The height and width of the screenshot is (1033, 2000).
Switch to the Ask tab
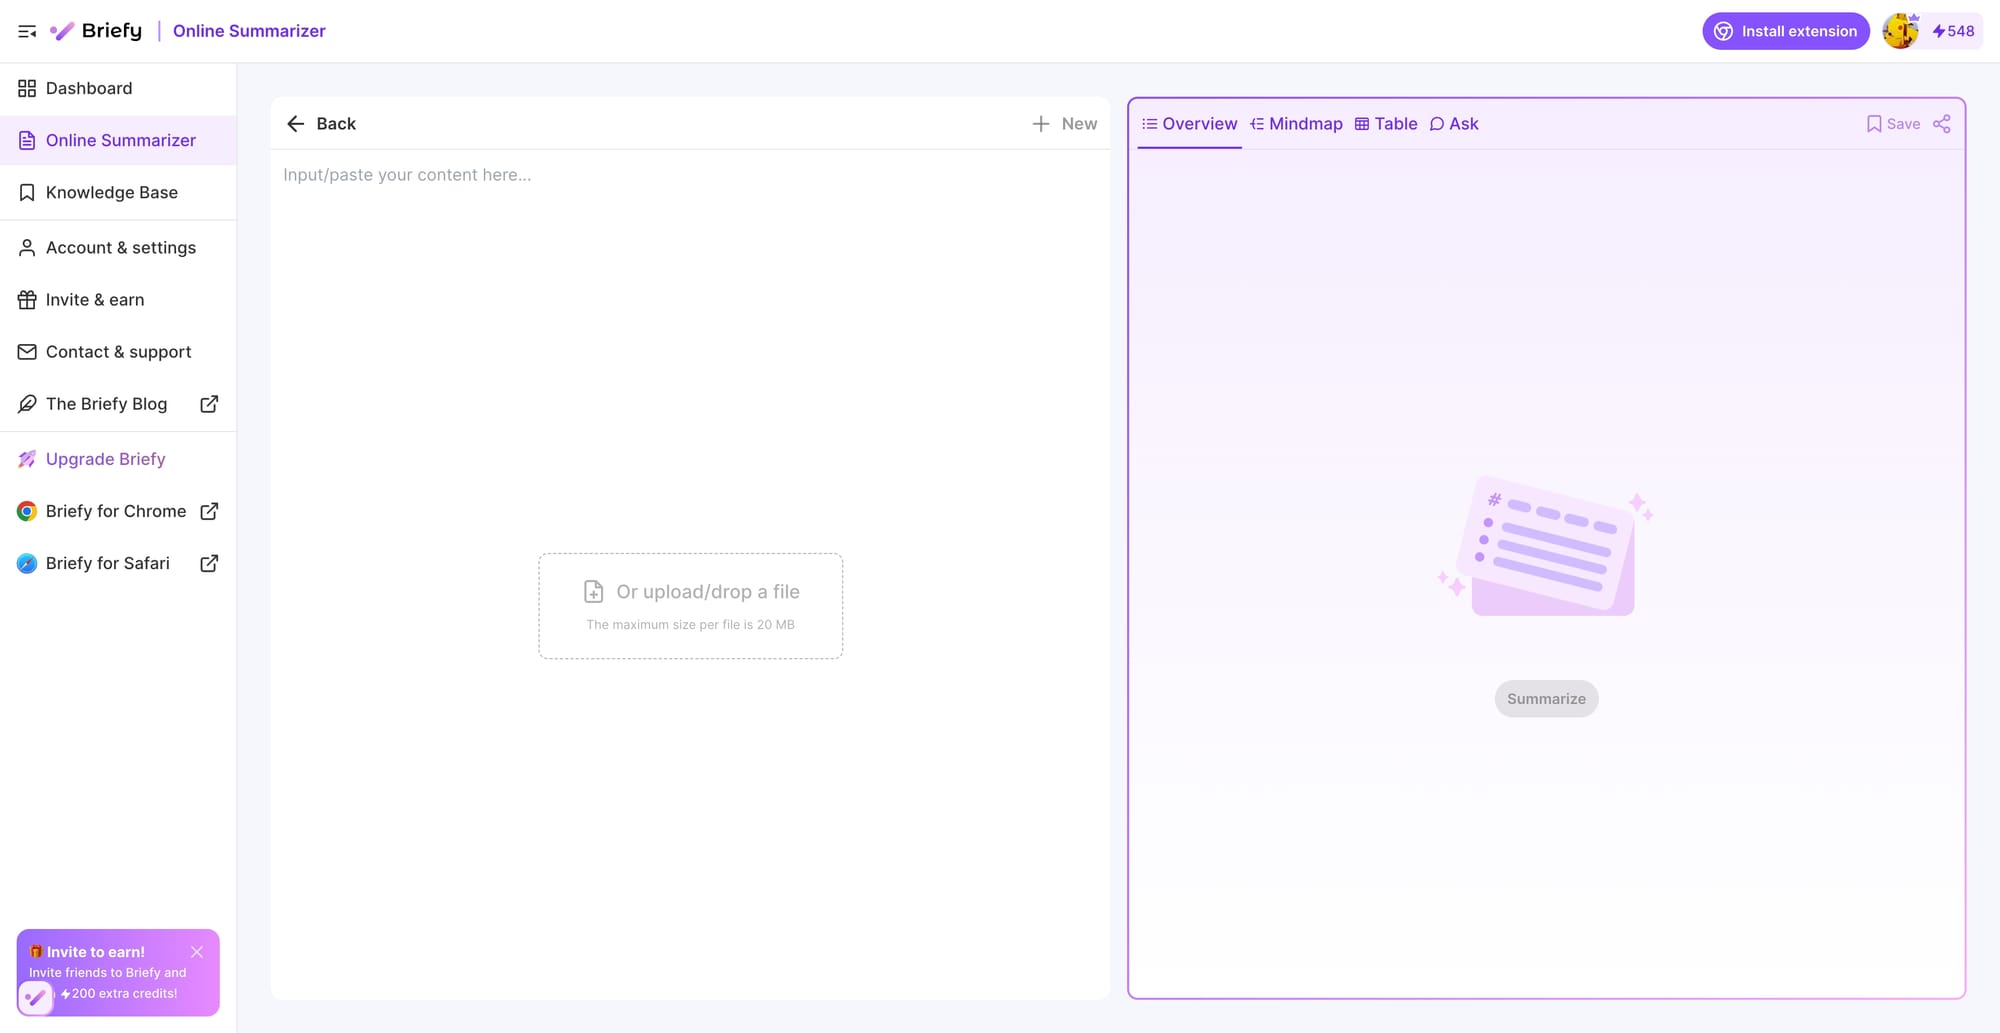click(1454, 124)
